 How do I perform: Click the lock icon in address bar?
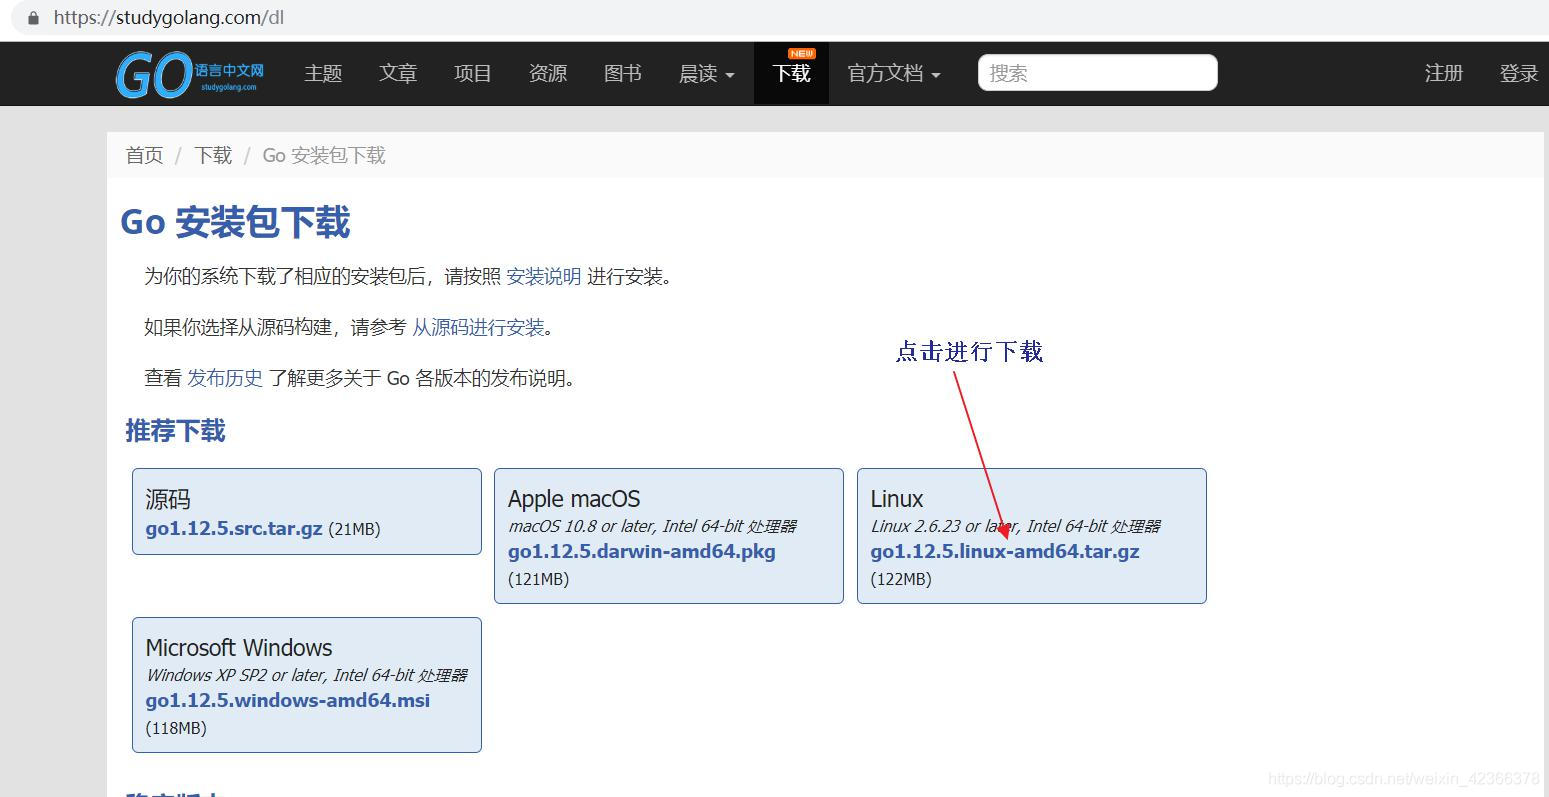33,18
